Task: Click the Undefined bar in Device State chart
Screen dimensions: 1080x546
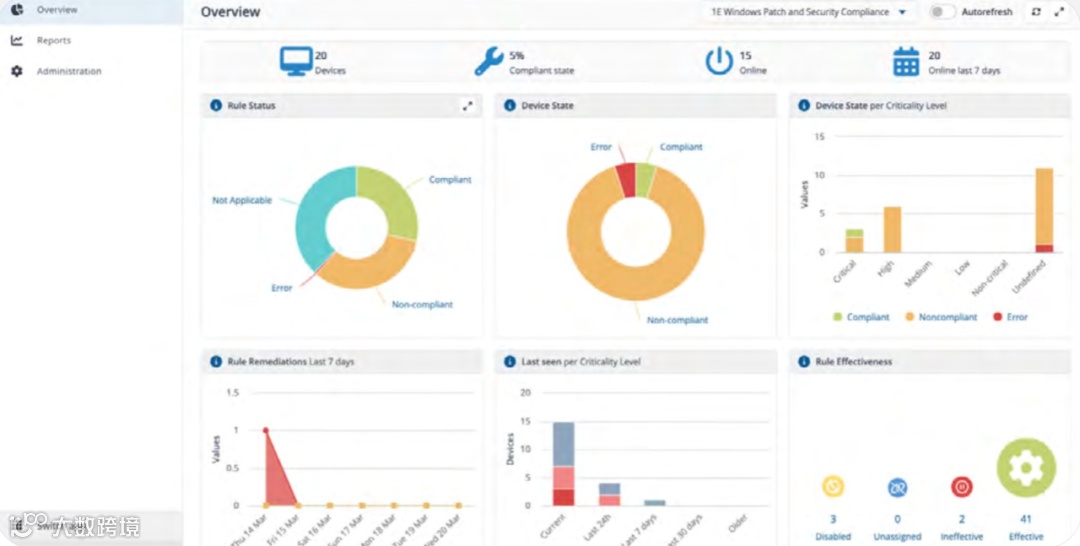Action: tap(1046, 211)
